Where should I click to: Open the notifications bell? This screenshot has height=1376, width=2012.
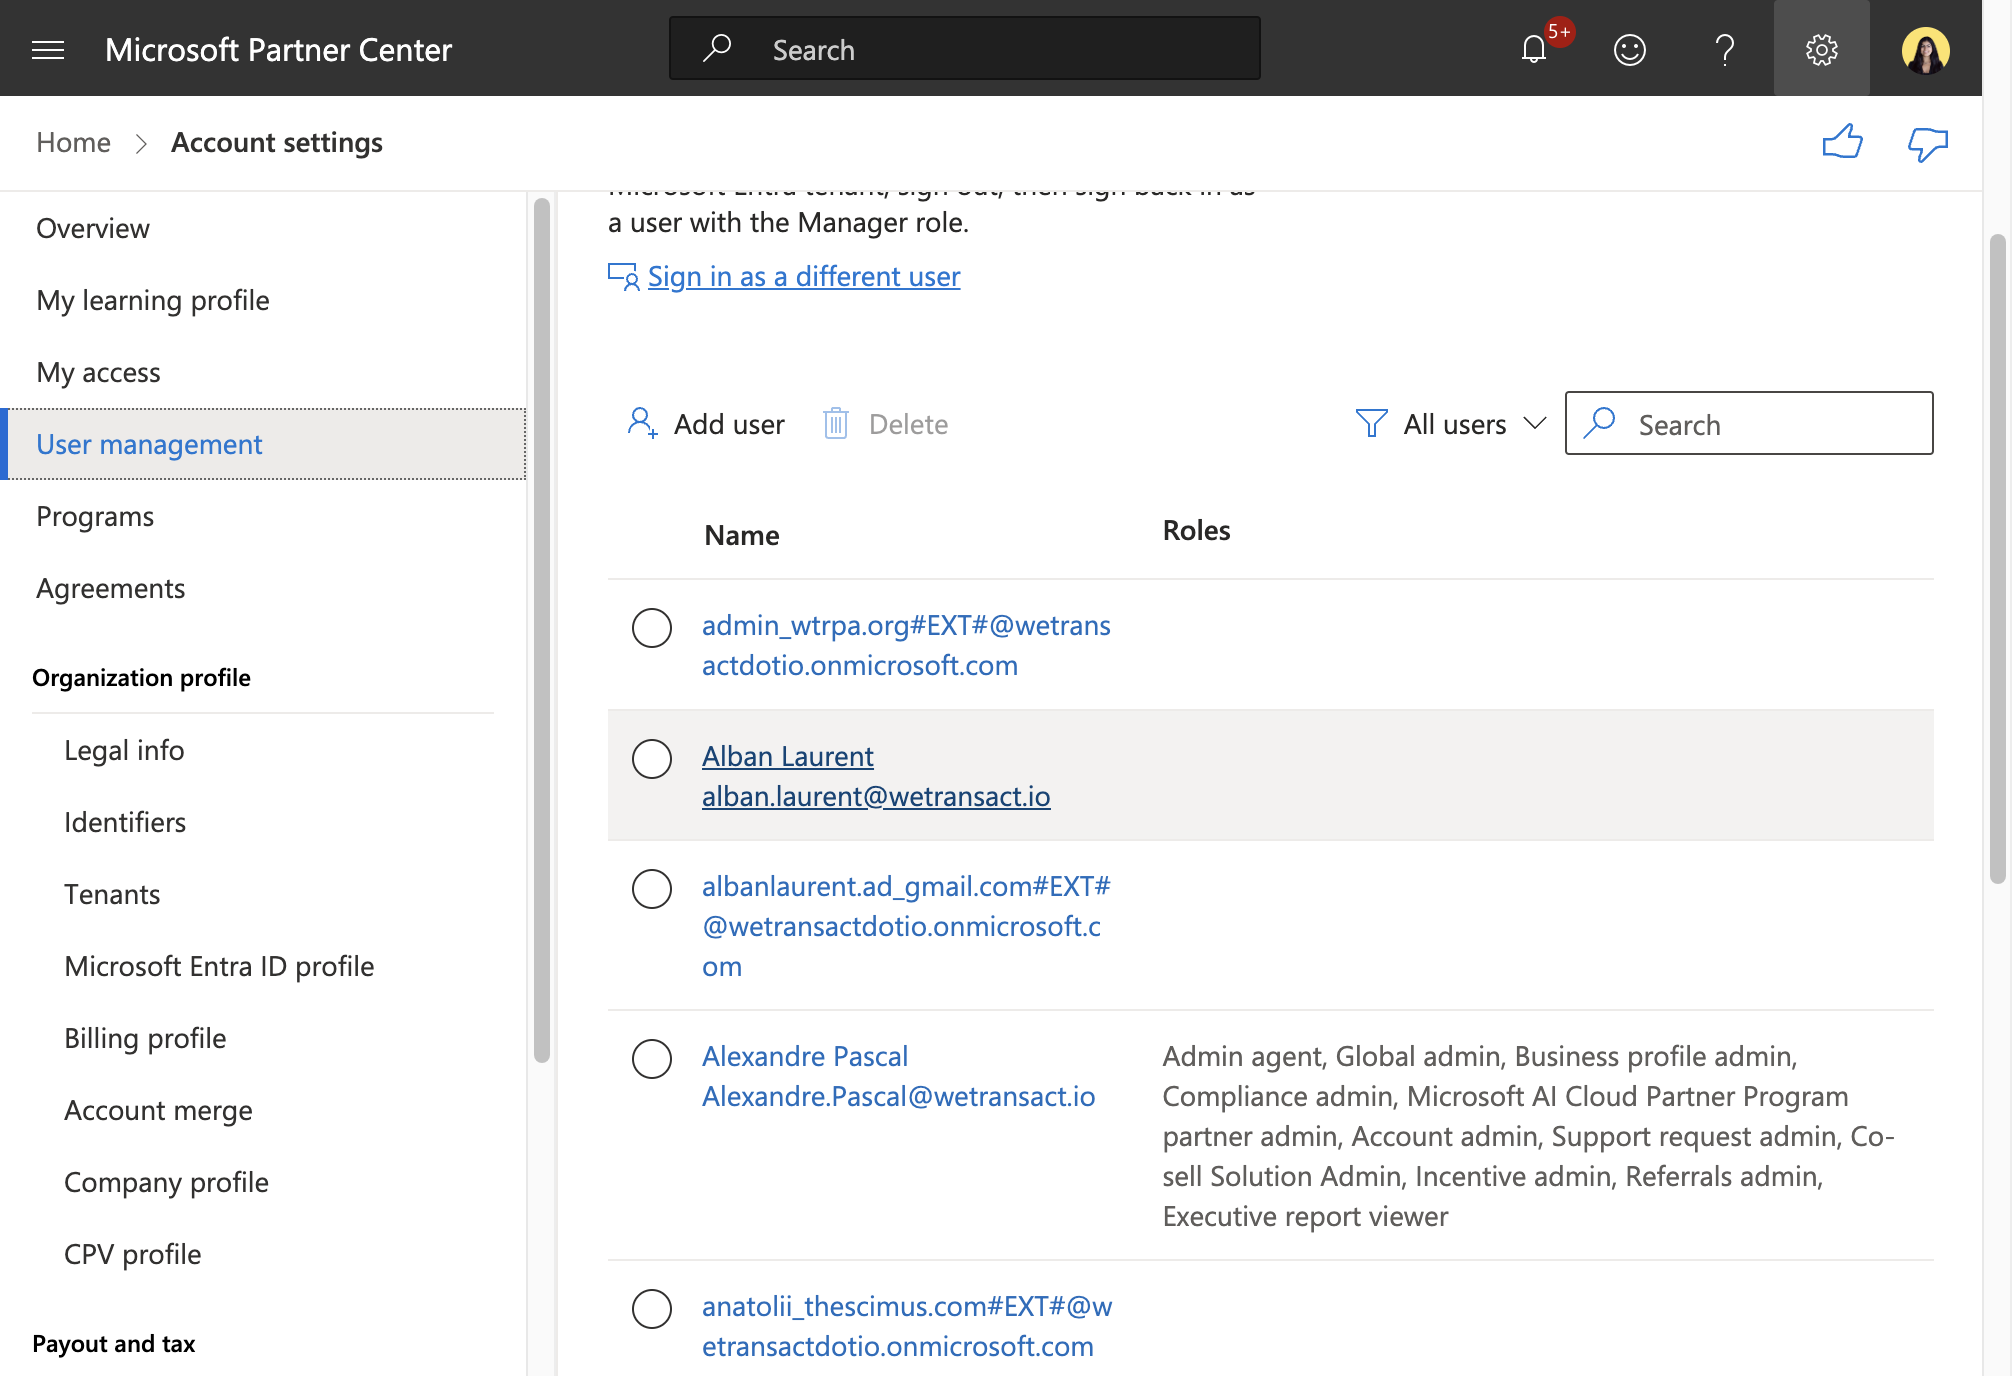(1534, 49)
